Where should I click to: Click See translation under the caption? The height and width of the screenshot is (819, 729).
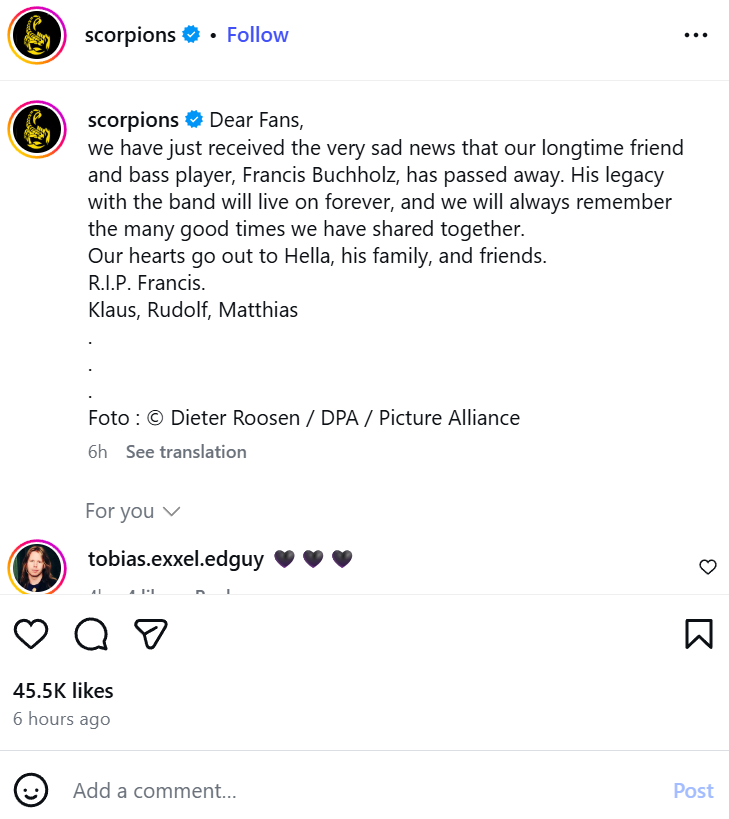pos(186,452)
